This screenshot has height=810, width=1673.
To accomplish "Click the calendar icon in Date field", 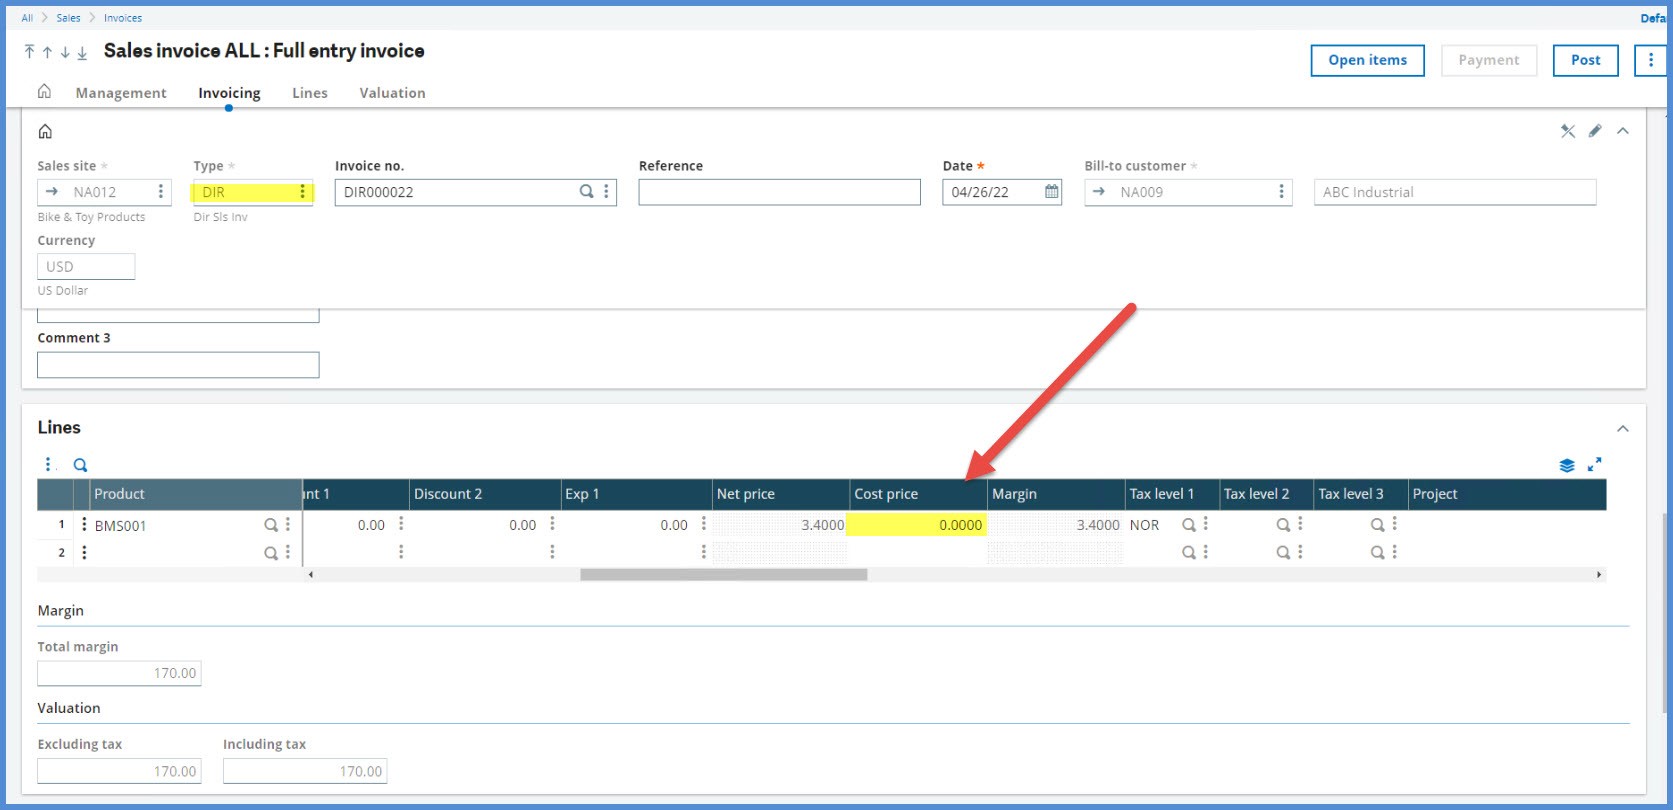I will point(1051,191).
